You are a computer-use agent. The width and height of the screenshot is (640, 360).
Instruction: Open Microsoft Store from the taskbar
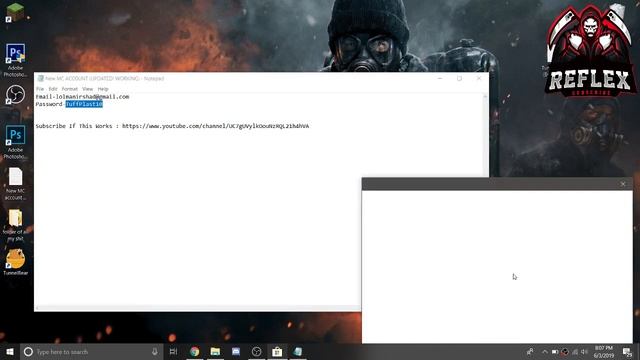[277, 351]
